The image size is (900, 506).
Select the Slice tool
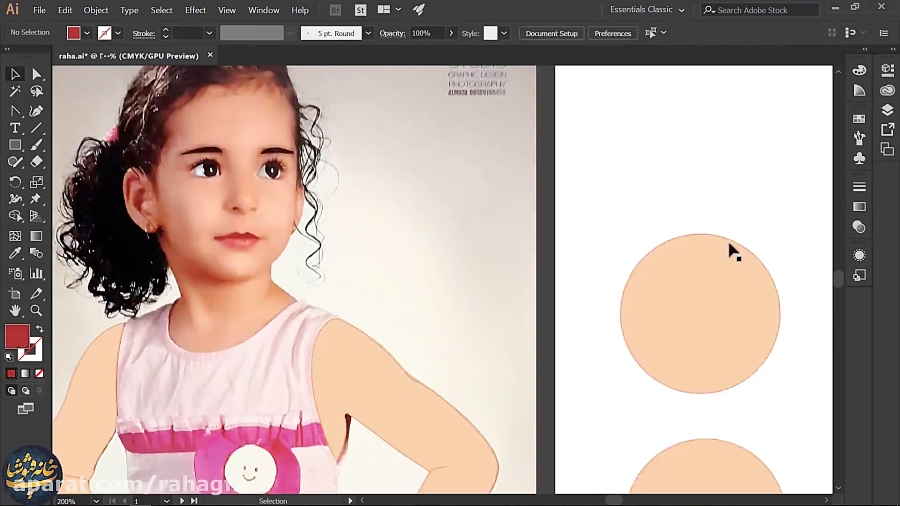click(x=37, y=293)
